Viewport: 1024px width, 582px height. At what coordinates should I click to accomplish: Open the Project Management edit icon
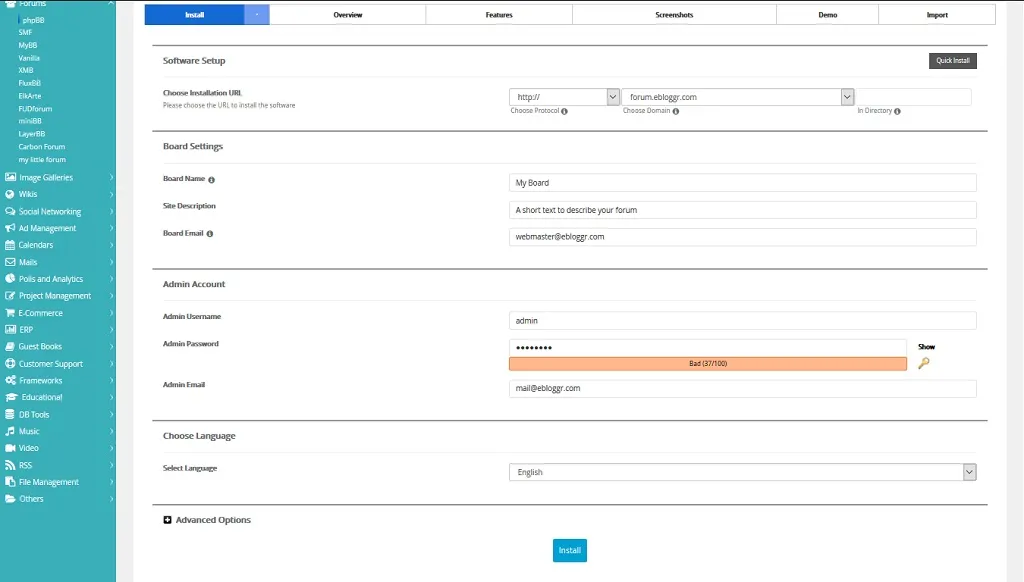pos(10,295)
